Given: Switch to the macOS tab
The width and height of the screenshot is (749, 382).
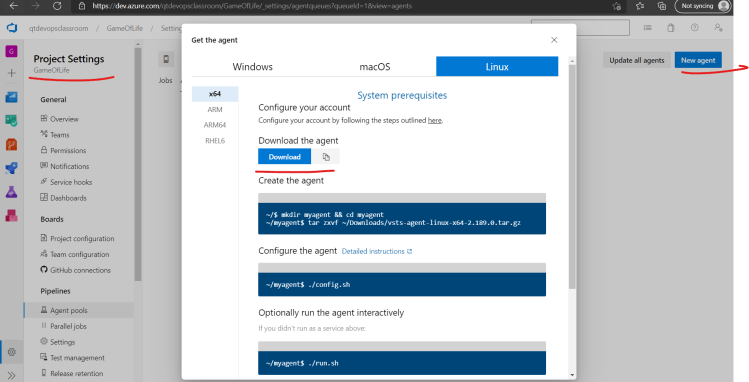Looking at the screenshot, I should coord(374,66).
